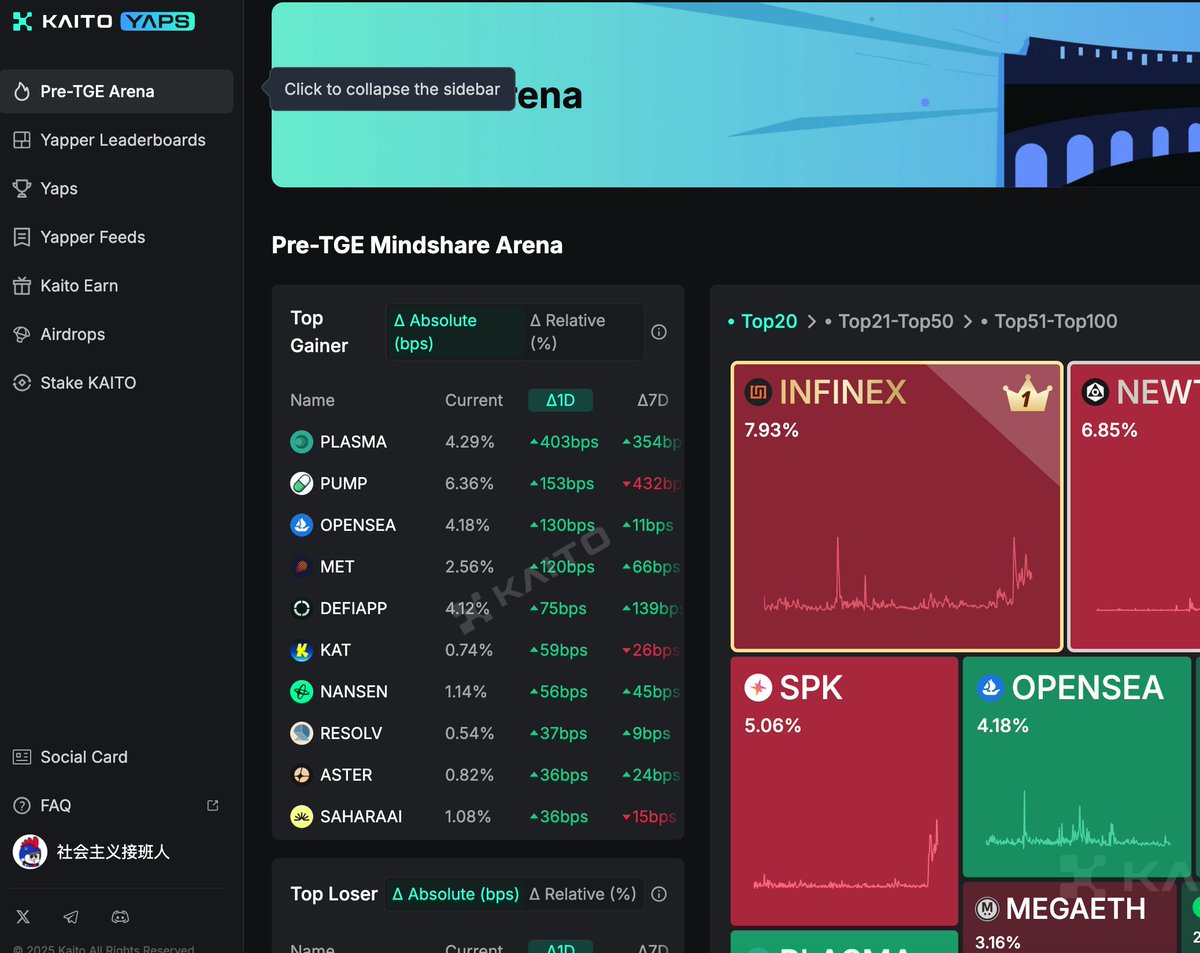Click the Social Card icon
Viewport: 1200px width, 953px height.
click(22, 757)
